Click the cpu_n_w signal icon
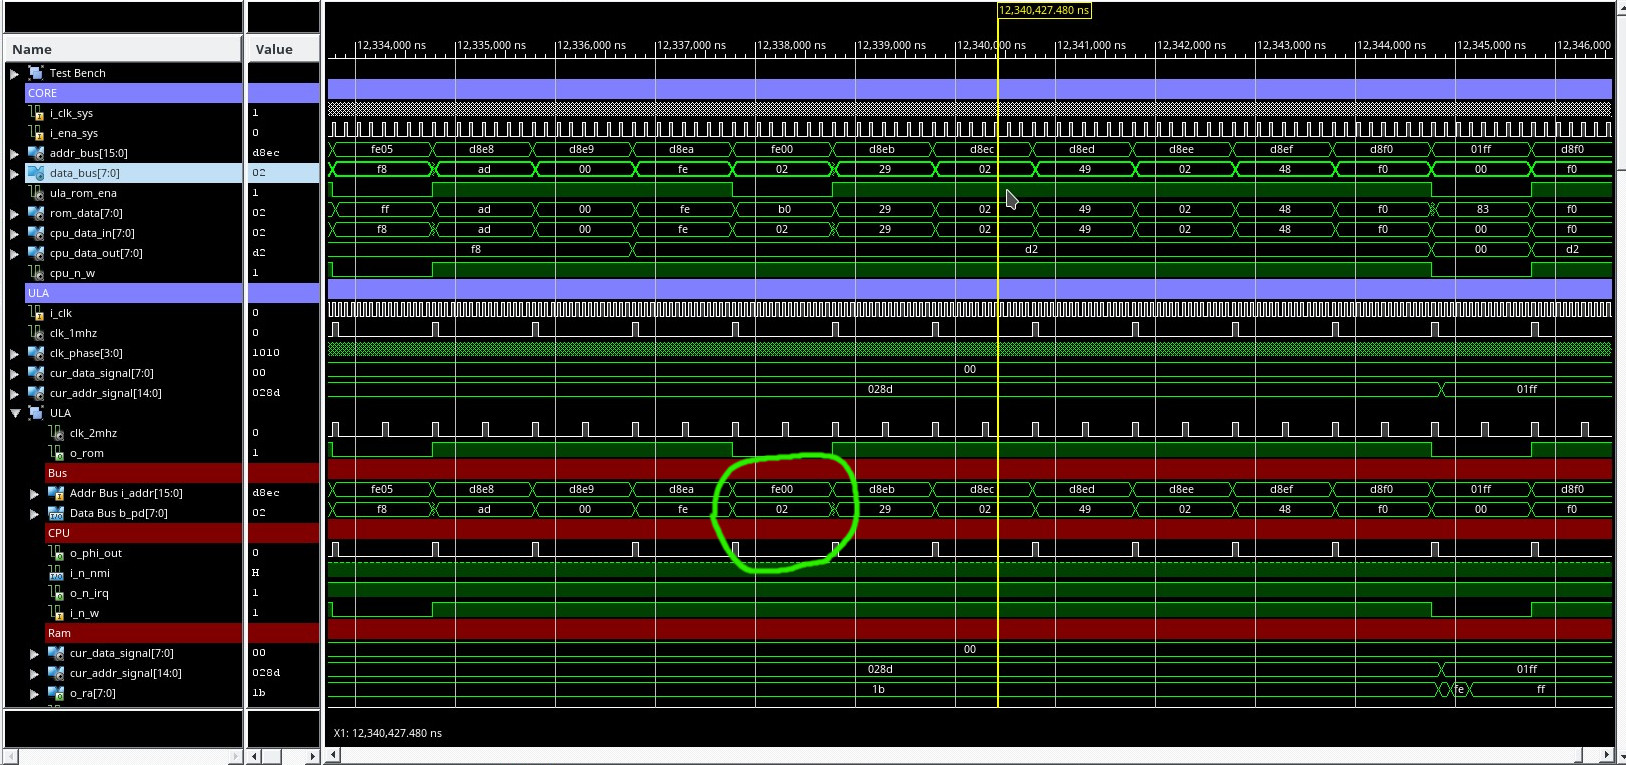 [x=36, y=273]
